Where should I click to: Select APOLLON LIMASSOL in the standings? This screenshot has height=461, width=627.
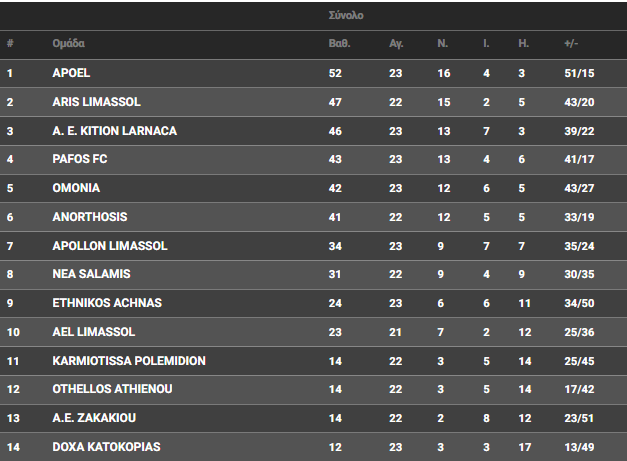point(110,245)
